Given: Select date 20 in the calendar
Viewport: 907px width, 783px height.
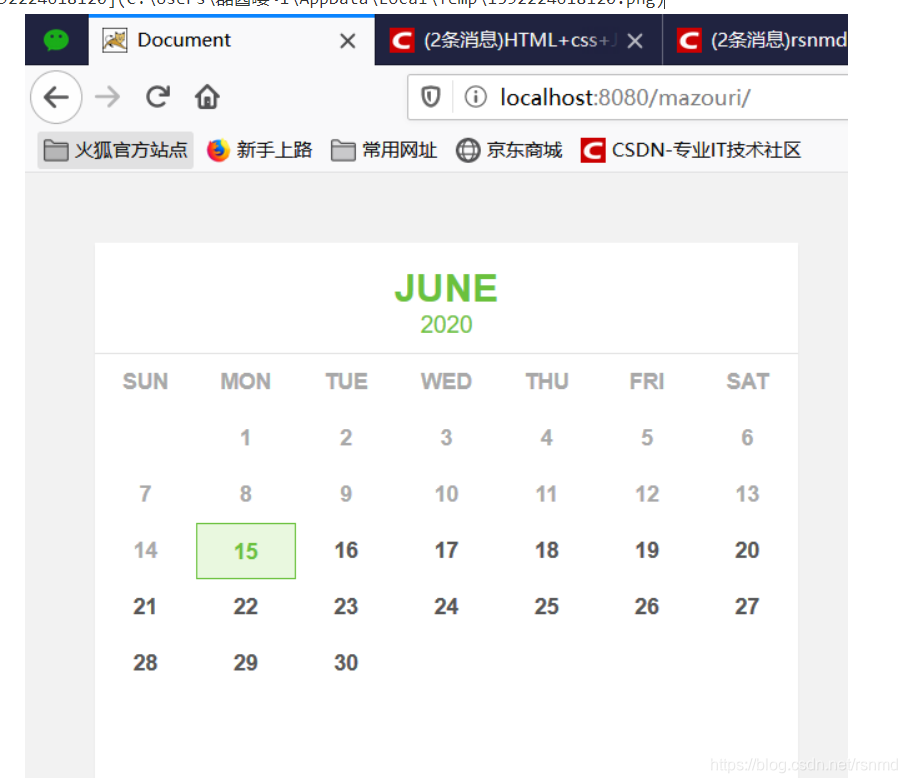Looking at the screenshot, I should coord(747,550).
